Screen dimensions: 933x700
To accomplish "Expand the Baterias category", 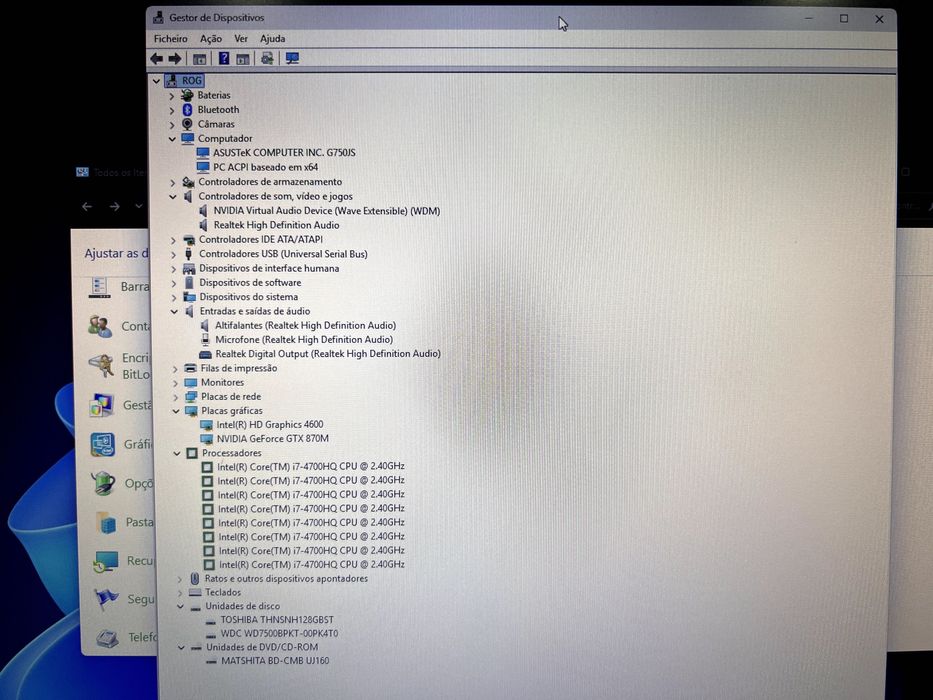I will pyautogui.click(x=172, y=95).
